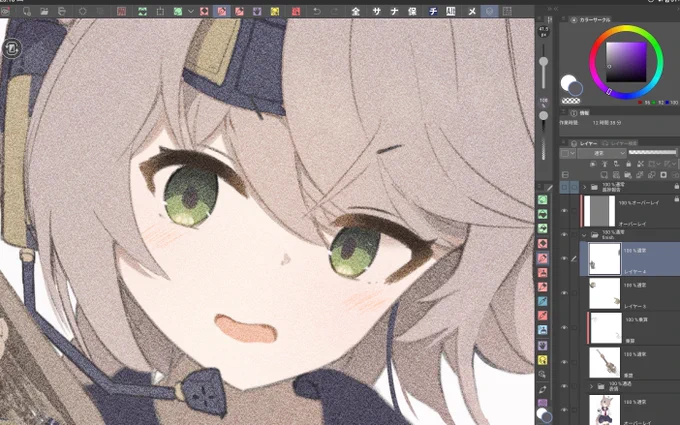
Task: Click the チ command bar button
Action: coord(433,11)
